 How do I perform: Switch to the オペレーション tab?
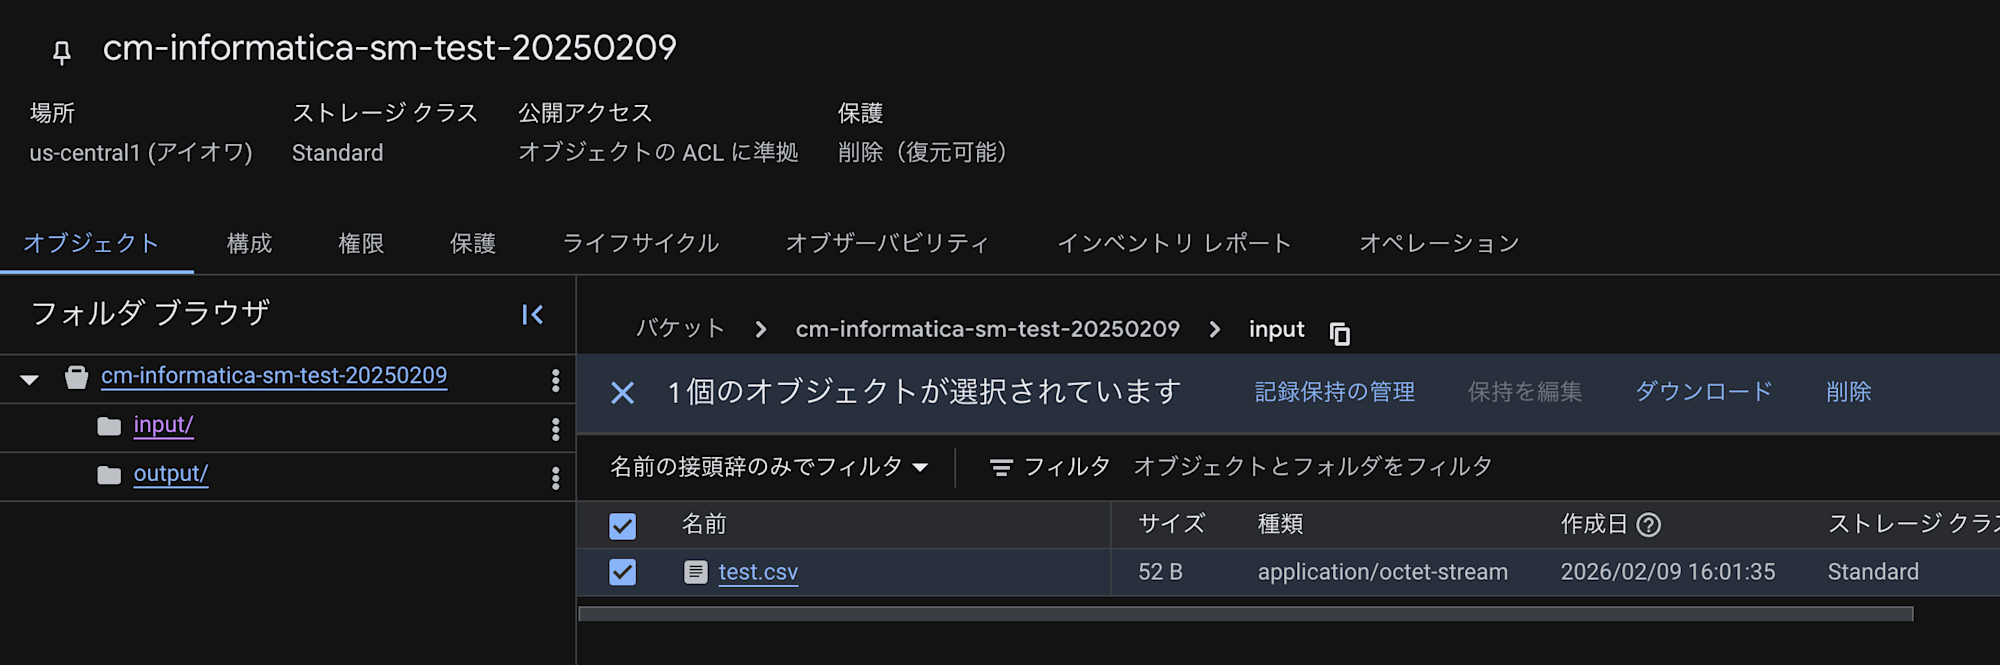[1439, 243]
